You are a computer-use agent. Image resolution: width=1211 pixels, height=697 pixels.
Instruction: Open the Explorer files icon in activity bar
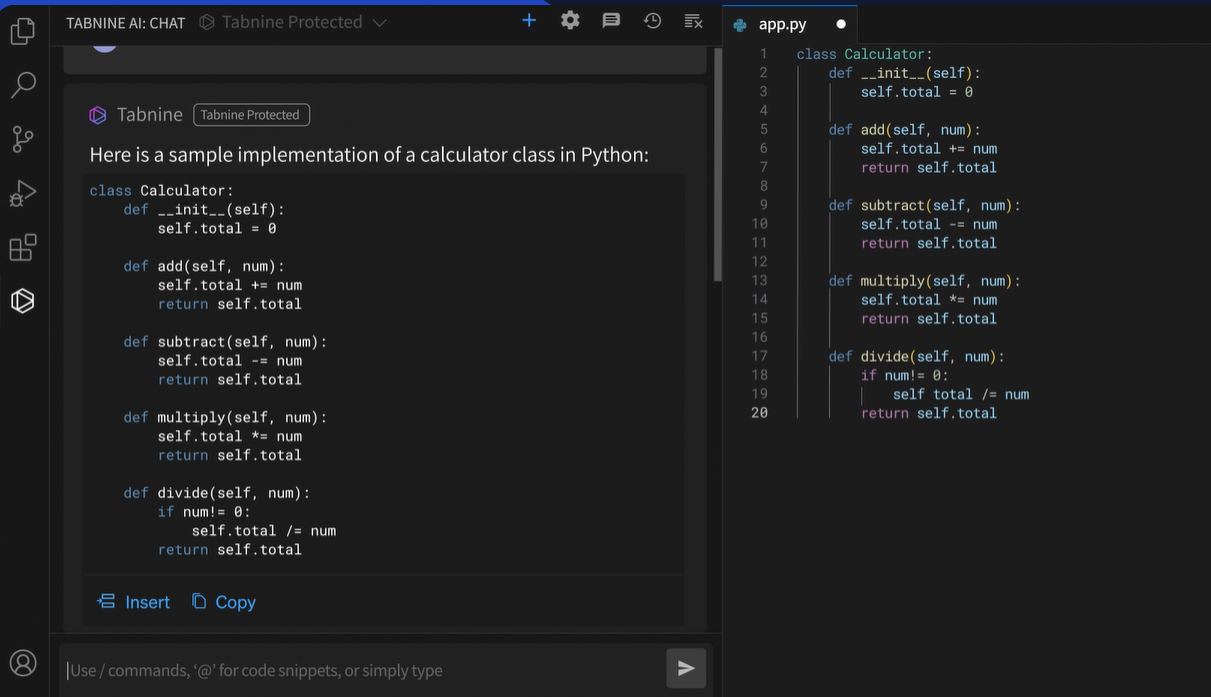22,31
